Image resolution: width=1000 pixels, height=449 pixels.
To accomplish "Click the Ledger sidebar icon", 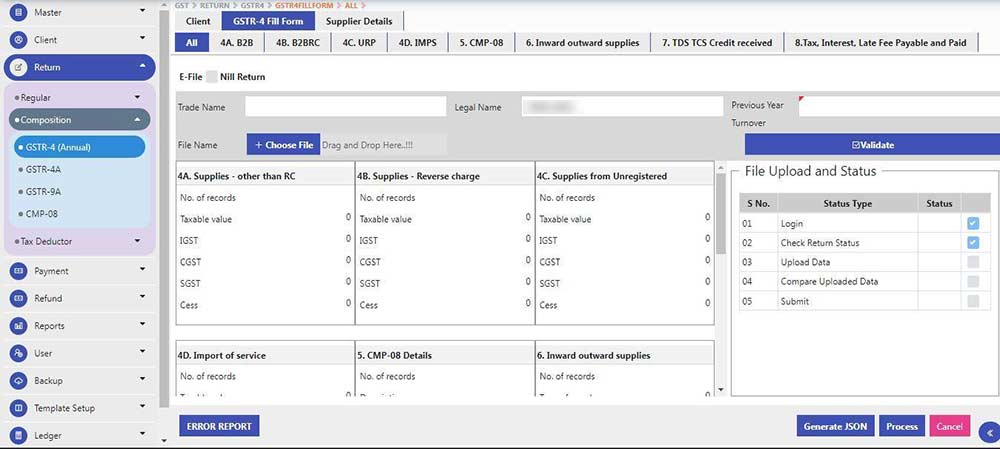I will (x=18, y=436).
